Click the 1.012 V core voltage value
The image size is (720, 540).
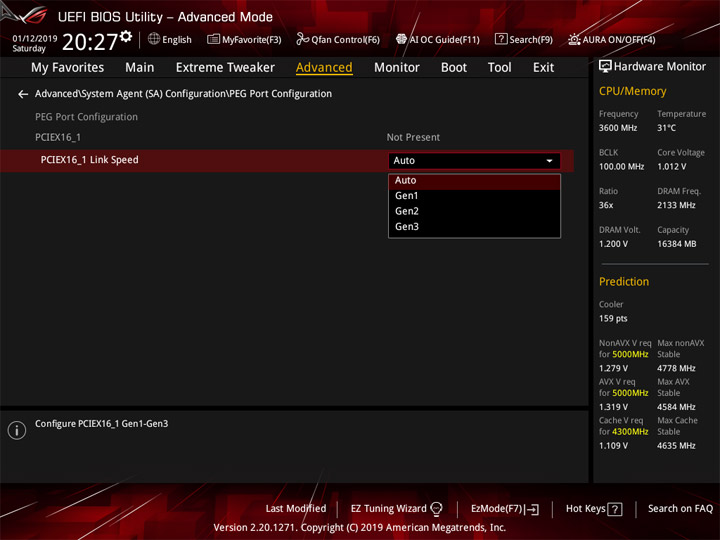point(672,167)
